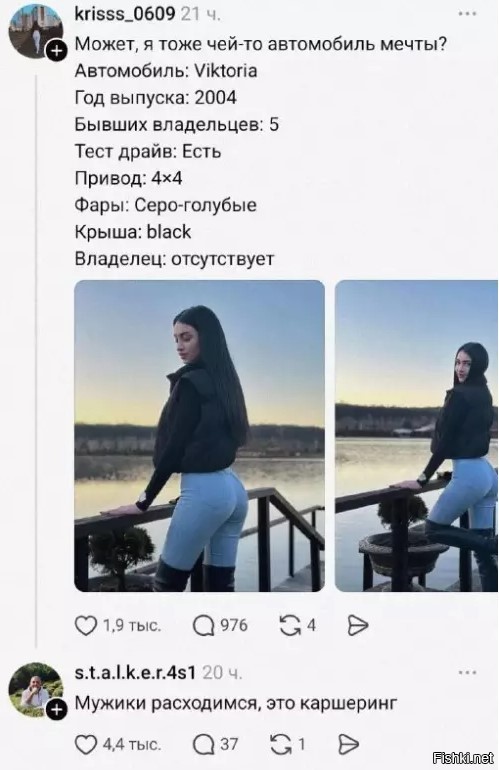The image size is (499, 770).
Task: Open comments on the krisss_0609 post
Action: click(203, 626)
